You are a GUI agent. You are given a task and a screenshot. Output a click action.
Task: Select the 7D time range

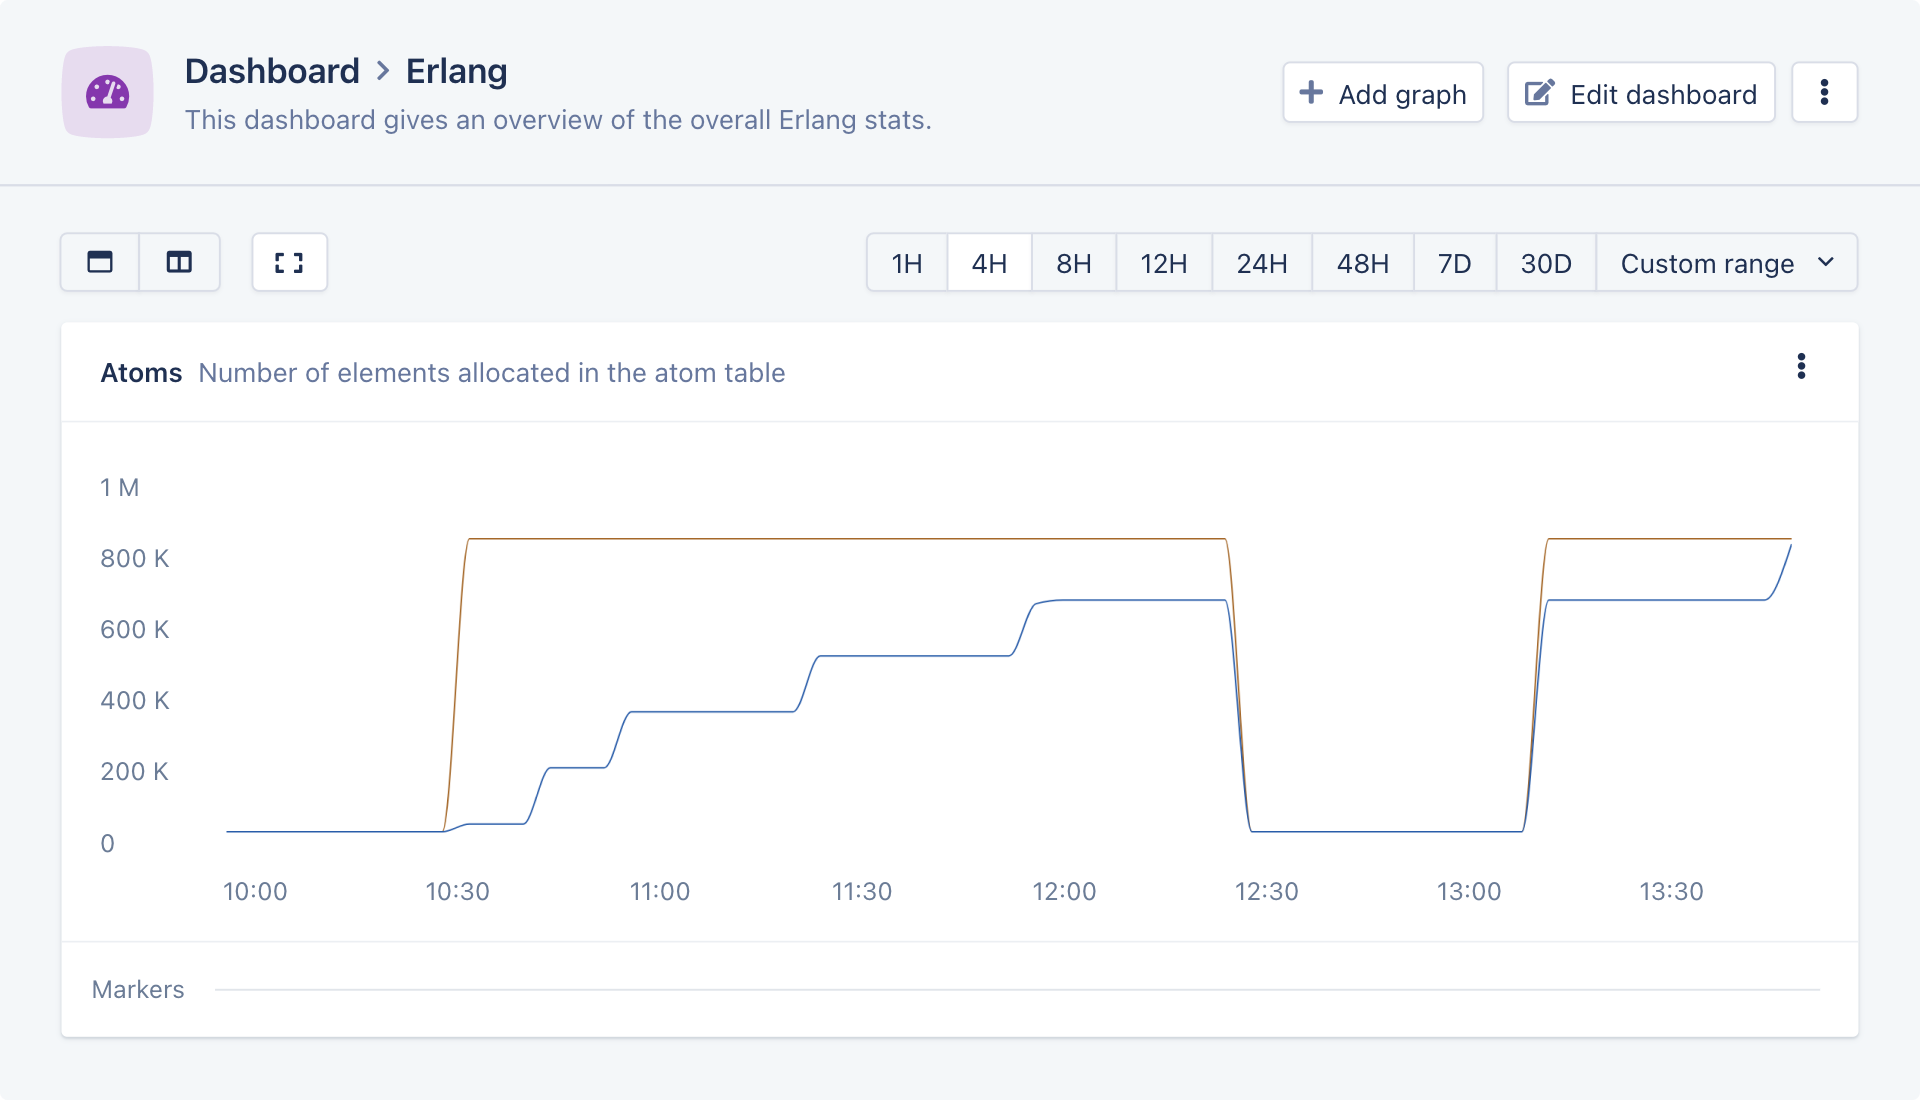[1455, 263]
